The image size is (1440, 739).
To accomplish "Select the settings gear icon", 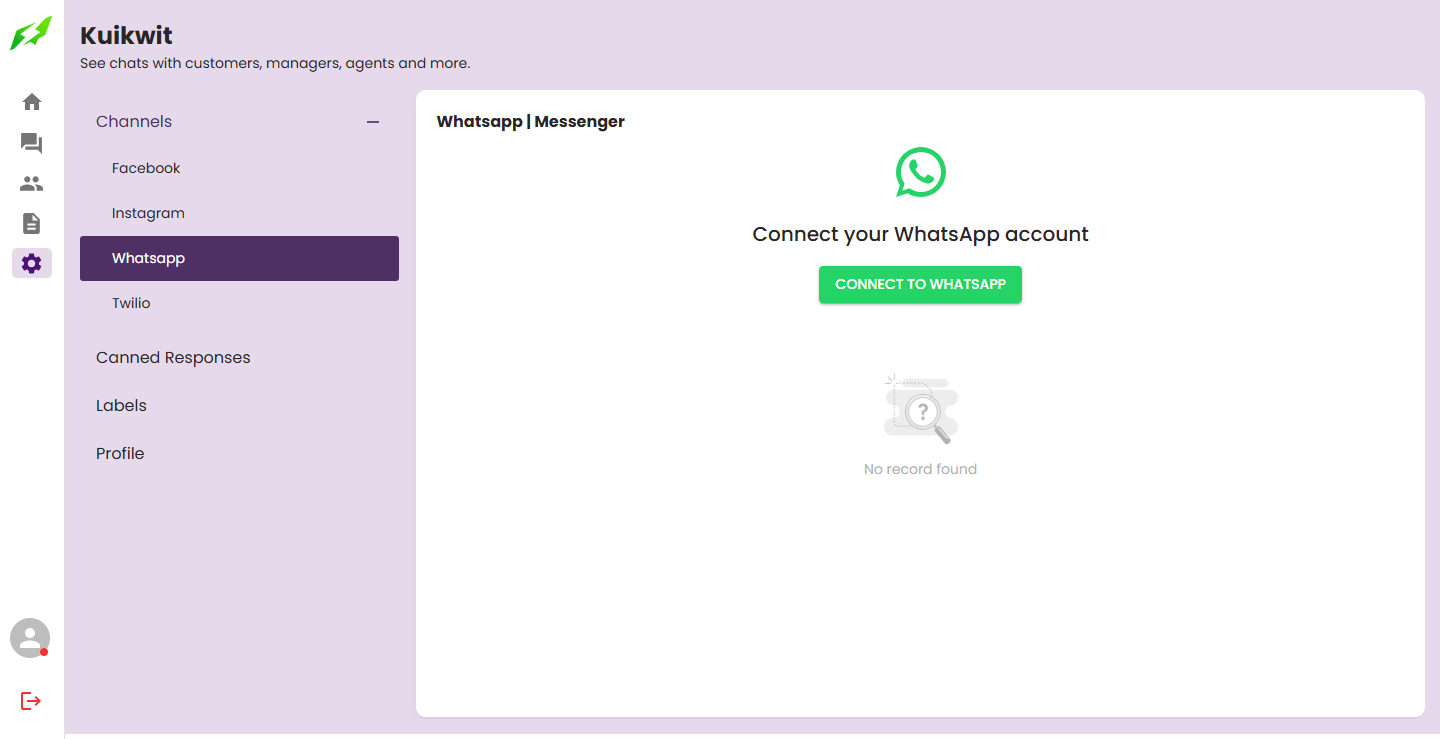I will [x=32, y=263].
